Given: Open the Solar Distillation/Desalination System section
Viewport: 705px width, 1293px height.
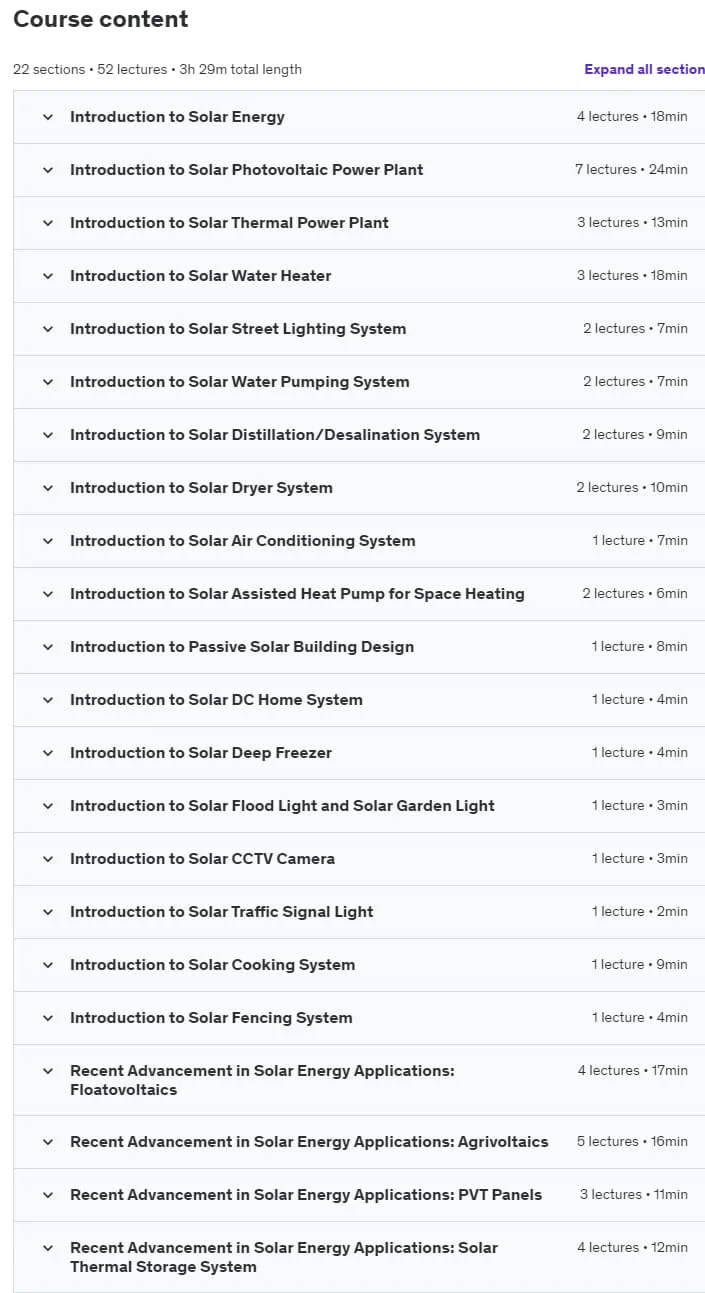Looking at the screenshot, I should click(359, 435).
